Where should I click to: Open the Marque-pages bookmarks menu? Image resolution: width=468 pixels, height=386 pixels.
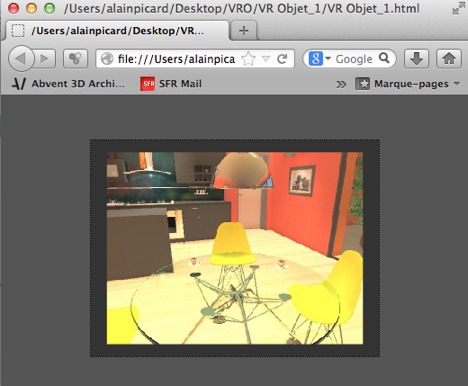coord(407,84)
